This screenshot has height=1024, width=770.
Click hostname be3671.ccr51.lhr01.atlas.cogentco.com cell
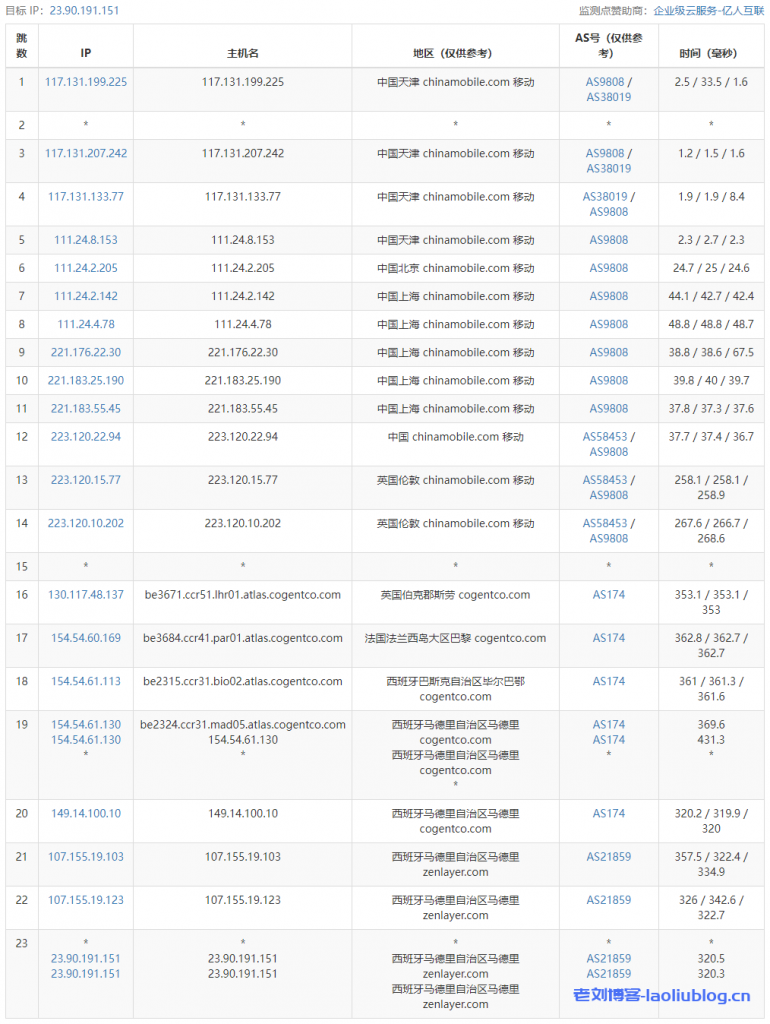click(242, 595)
